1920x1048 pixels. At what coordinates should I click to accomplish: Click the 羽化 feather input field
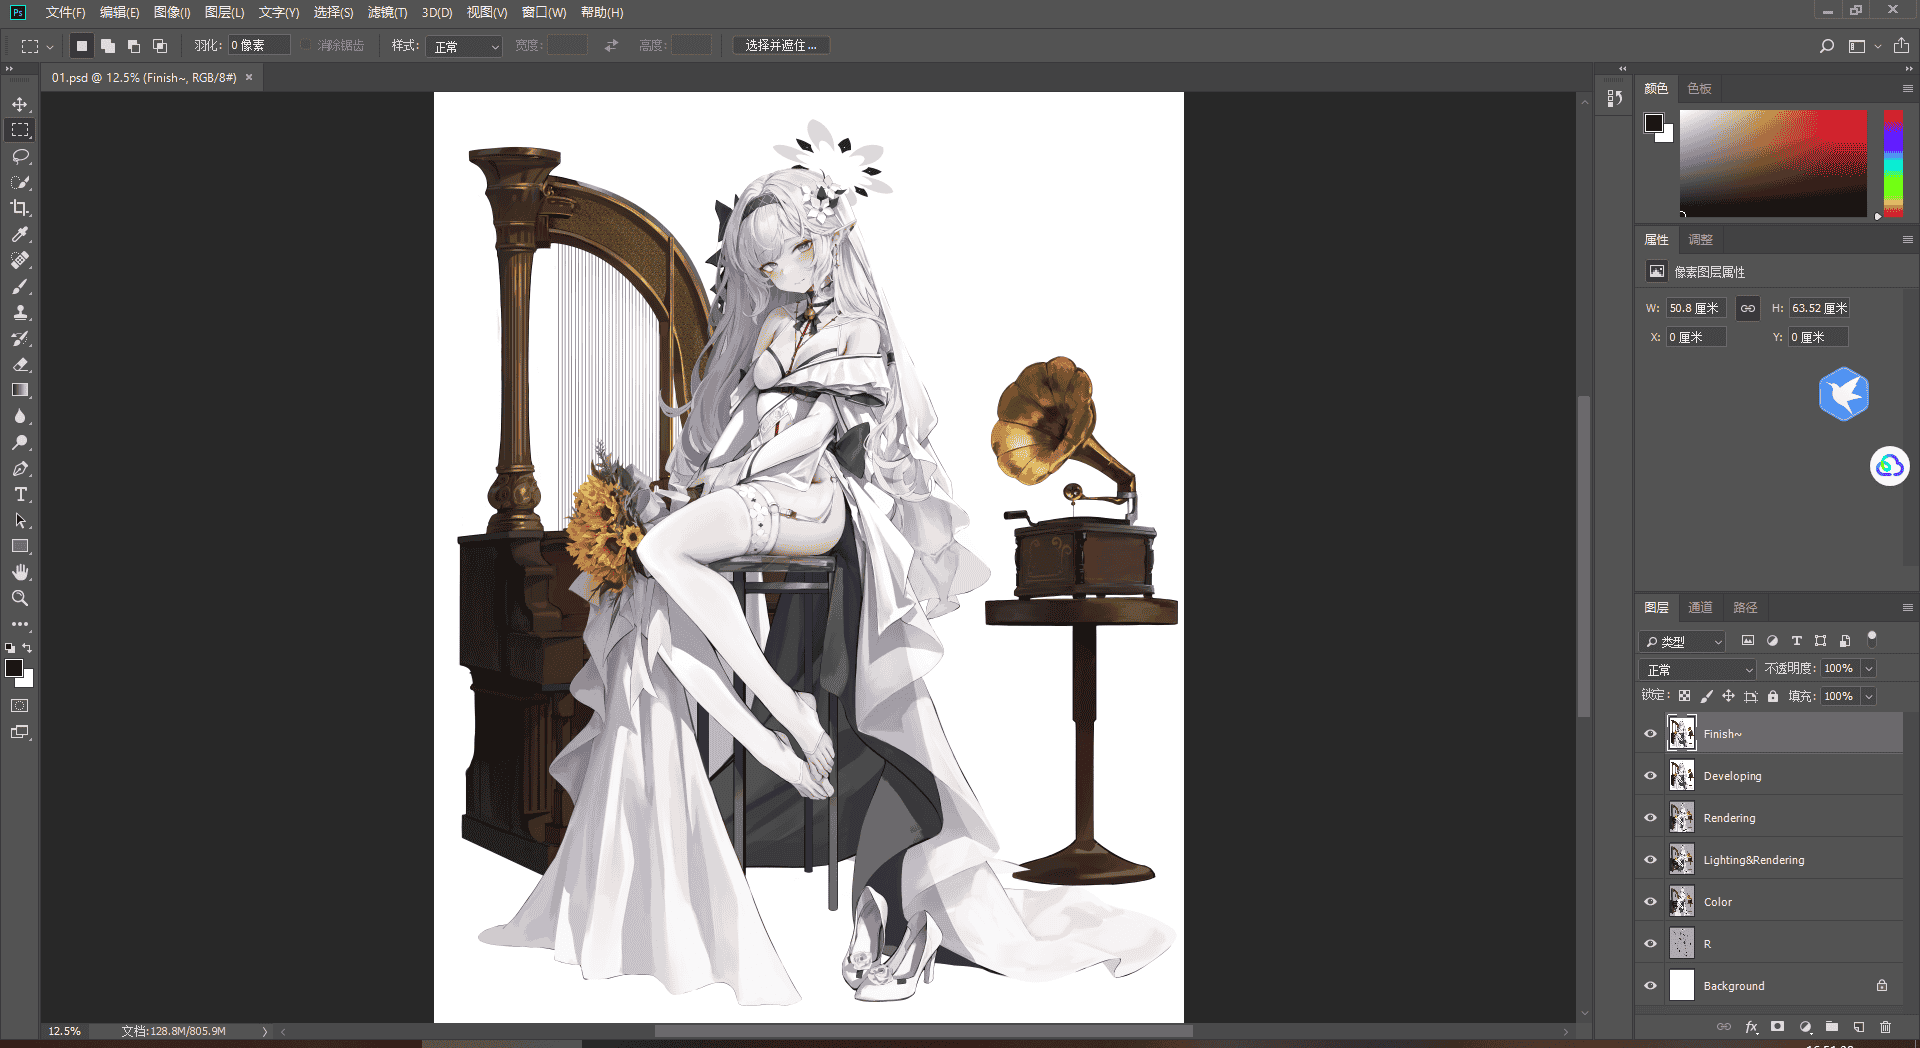tap(259, 46)
